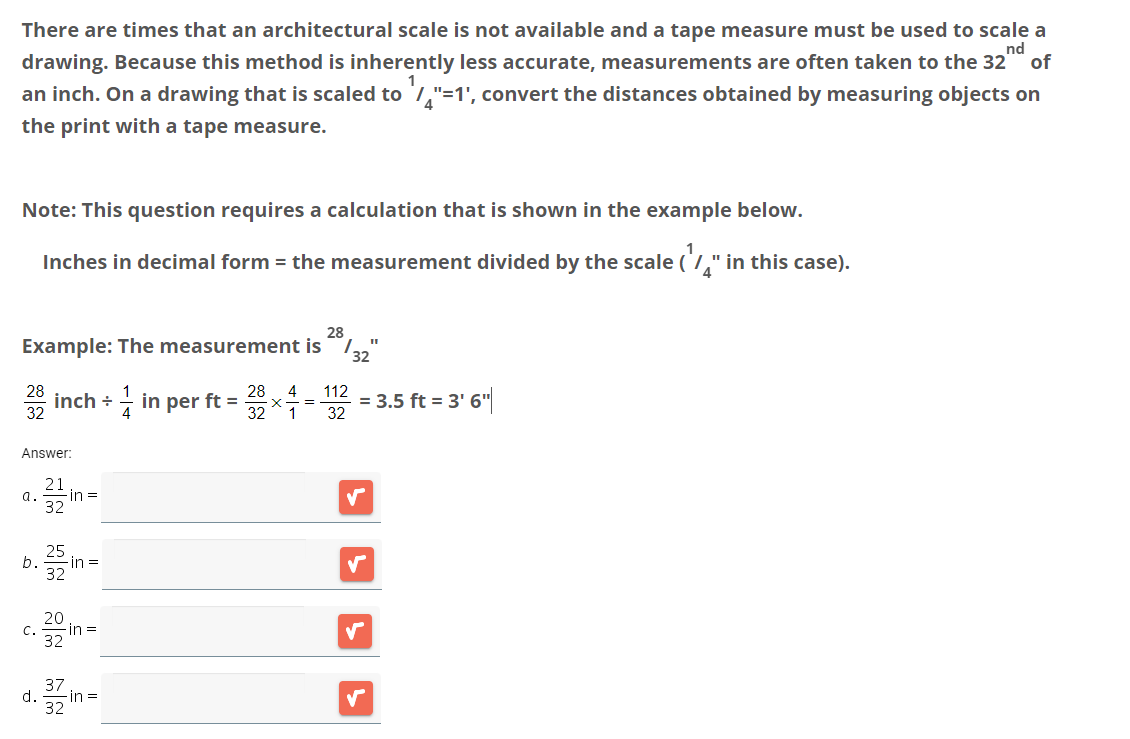Click 'Example: The measurement is' text
1130x739 pixels.
172,346
